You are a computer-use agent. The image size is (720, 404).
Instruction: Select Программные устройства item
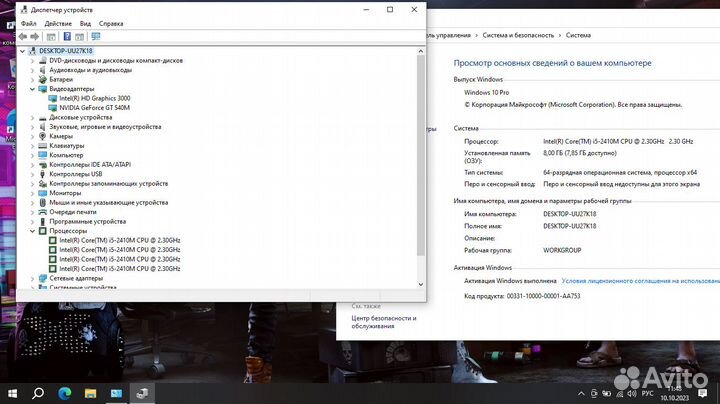(x=87, y=222)
